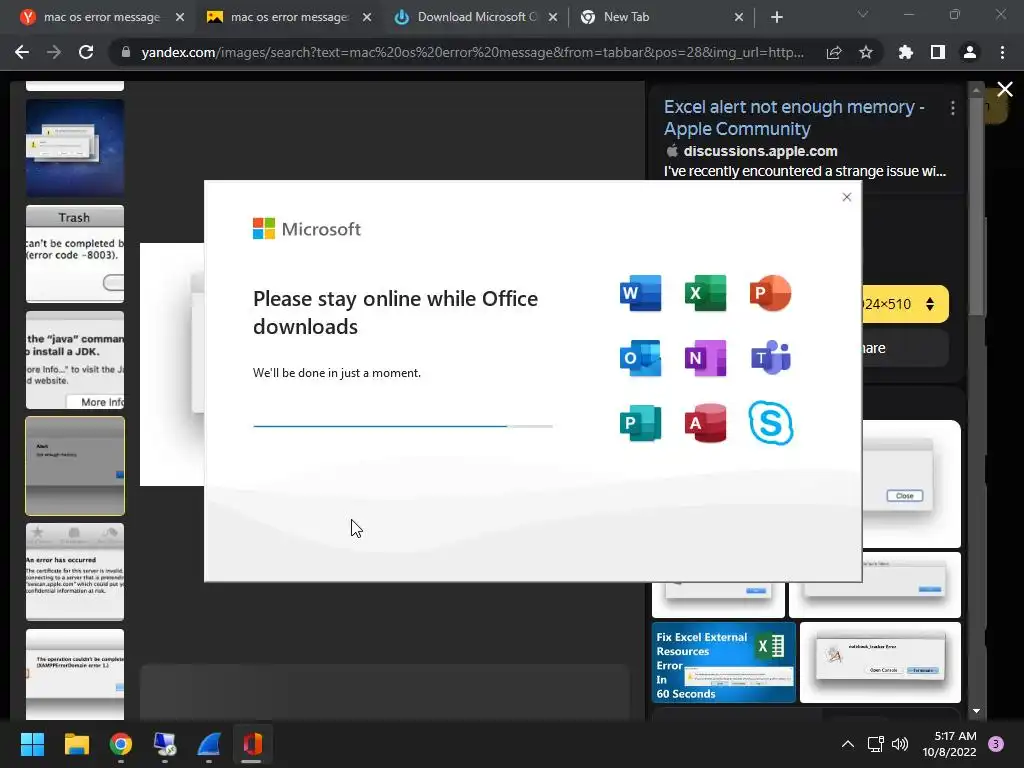Switch to Yandex images 'mac os error message' tab
Image resolution: width=1024 pixels, height=768 pixels.
(289, 18)
